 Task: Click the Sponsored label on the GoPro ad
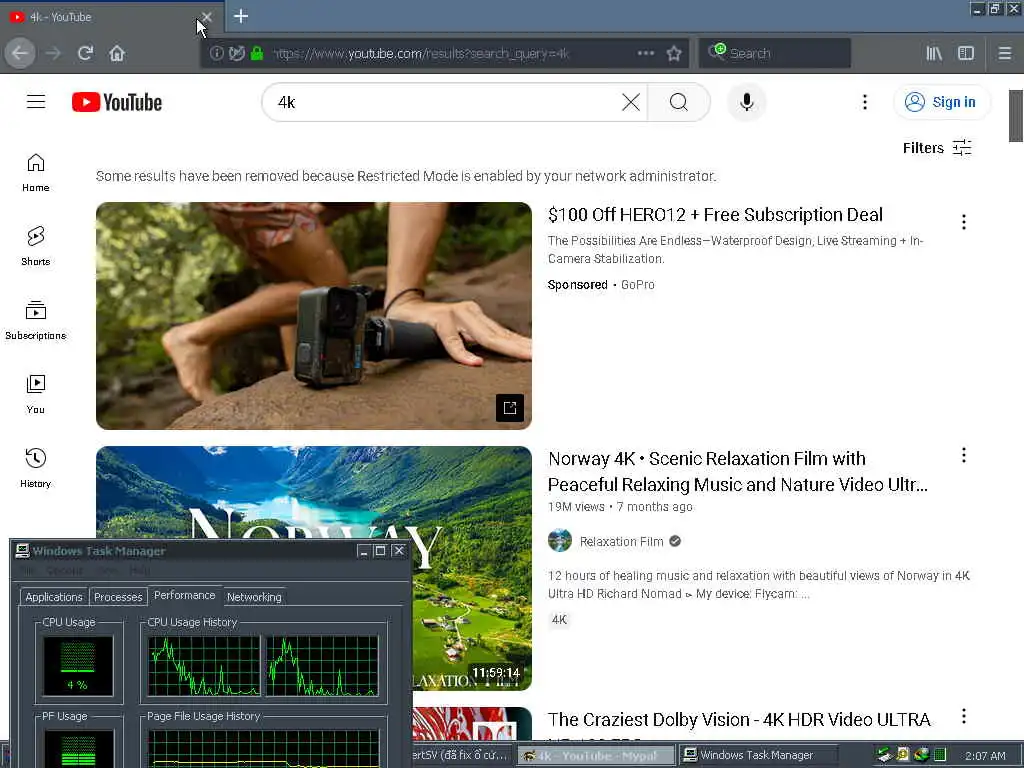(x=577, y=285)
